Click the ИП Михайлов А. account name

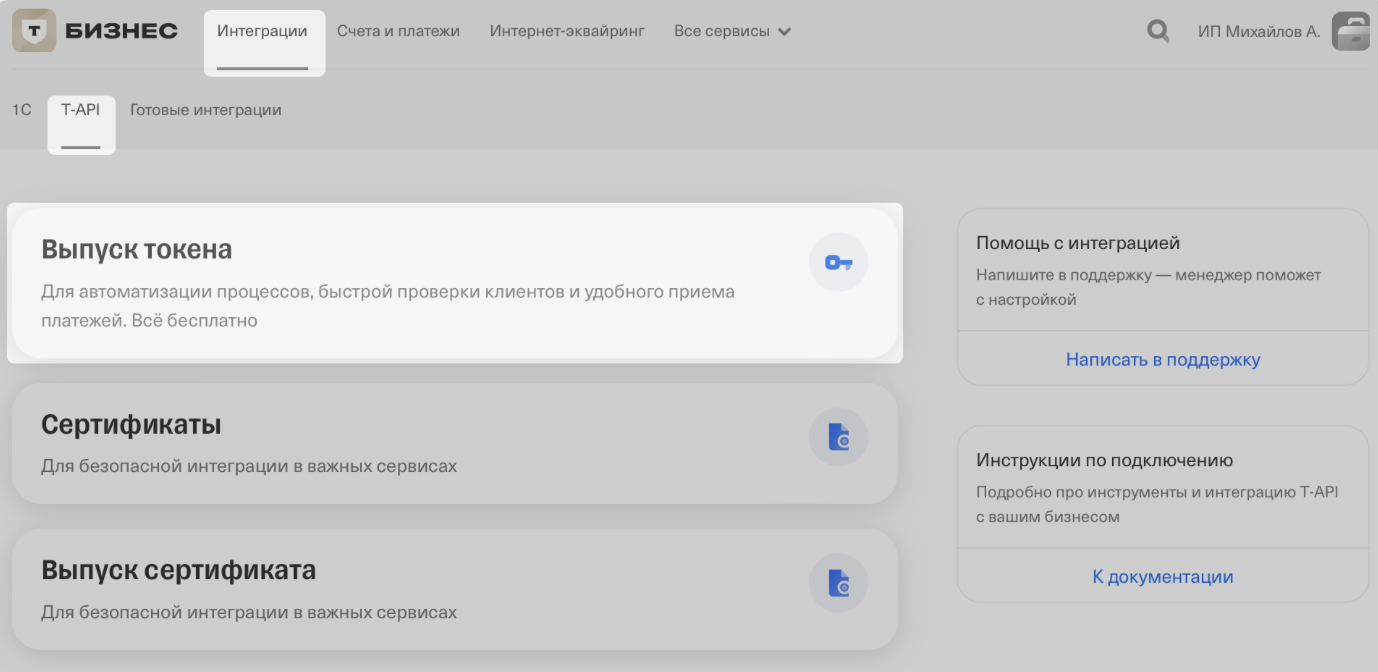point(1259,31)
